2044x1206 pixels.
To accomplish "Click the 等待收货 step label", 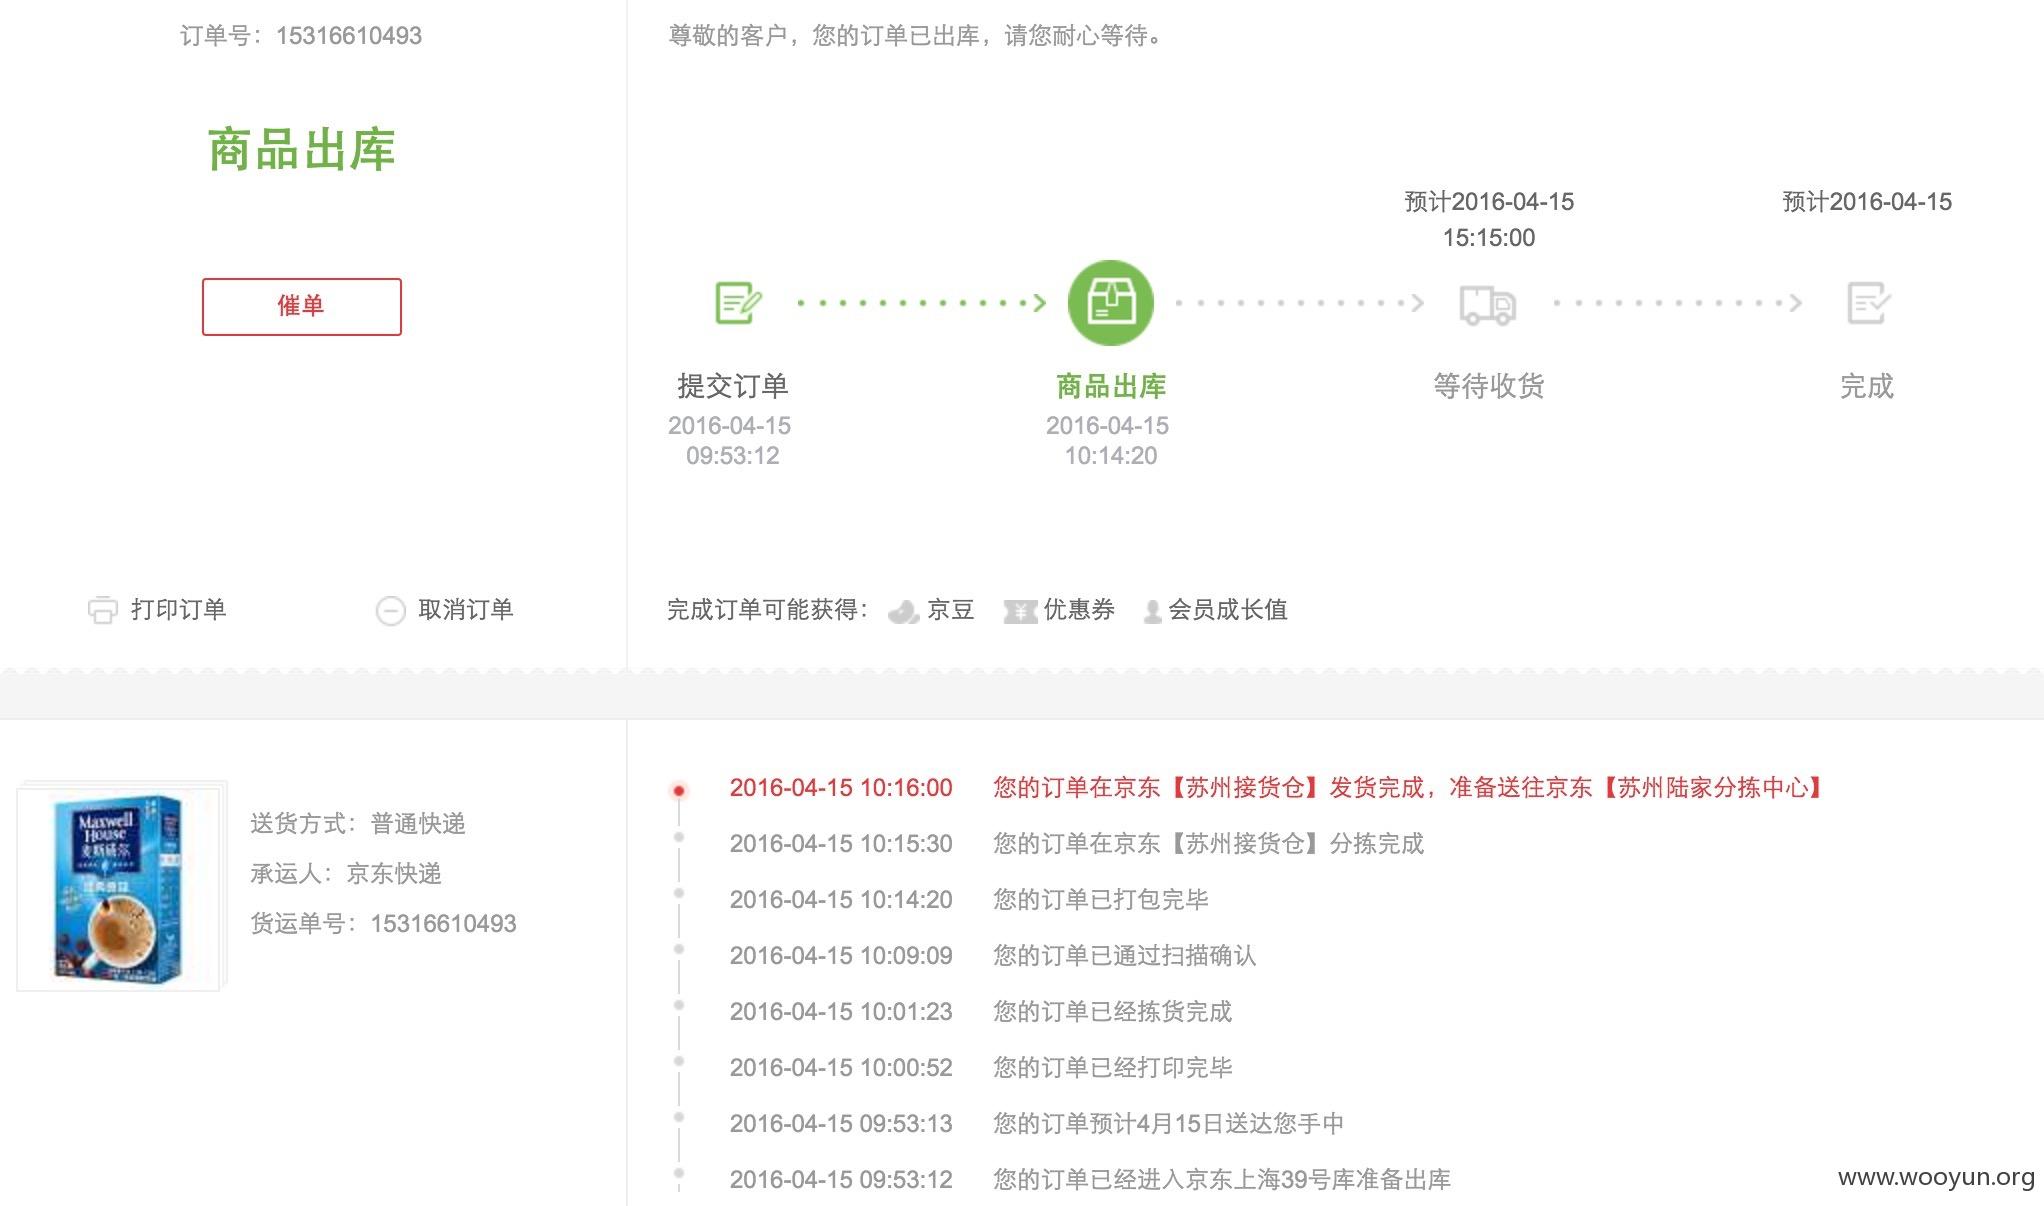I will [1489, 386].
